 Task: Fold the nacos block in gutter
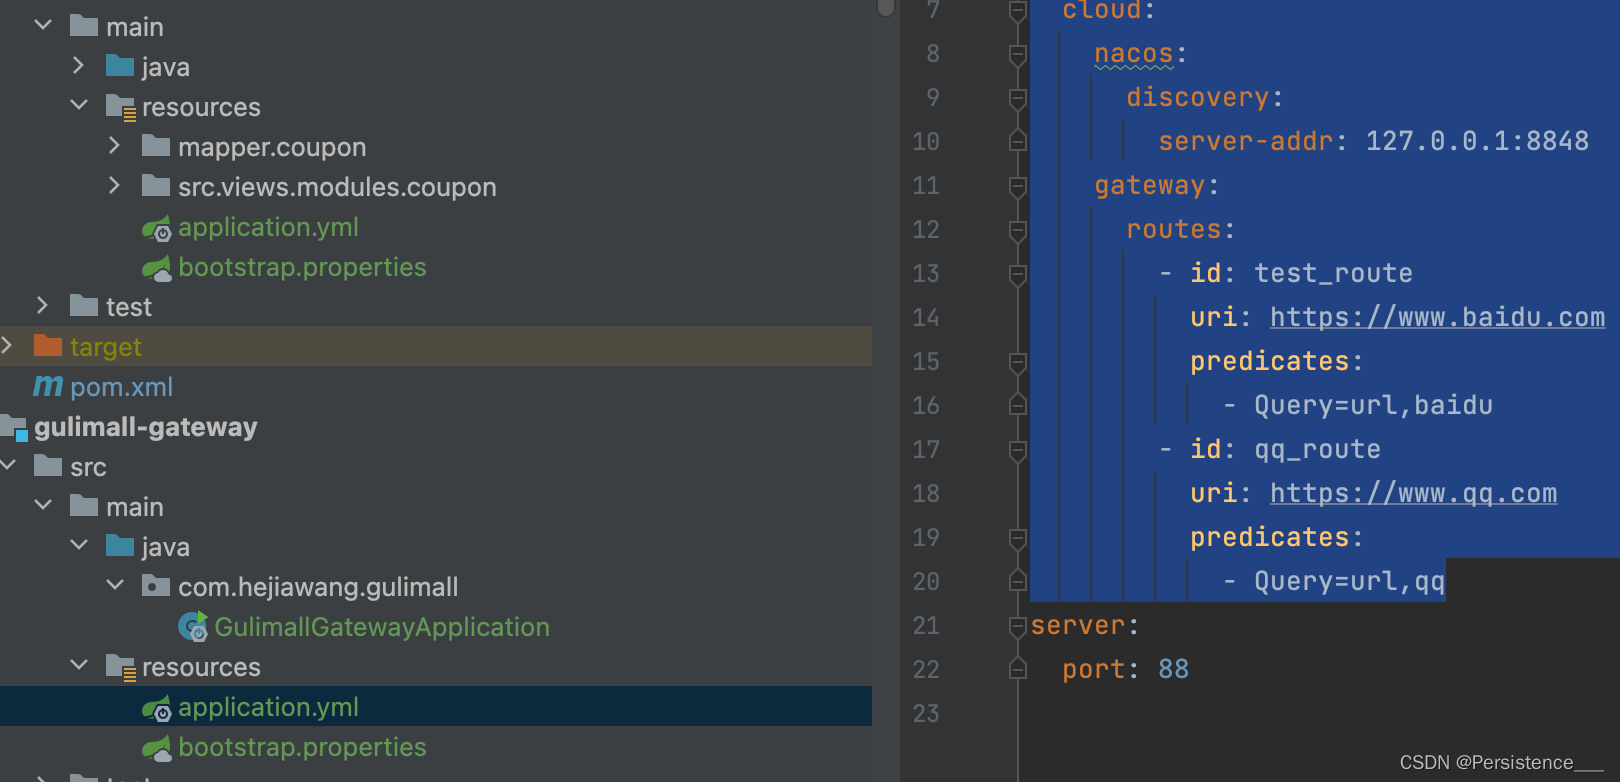pos(1018,54)
